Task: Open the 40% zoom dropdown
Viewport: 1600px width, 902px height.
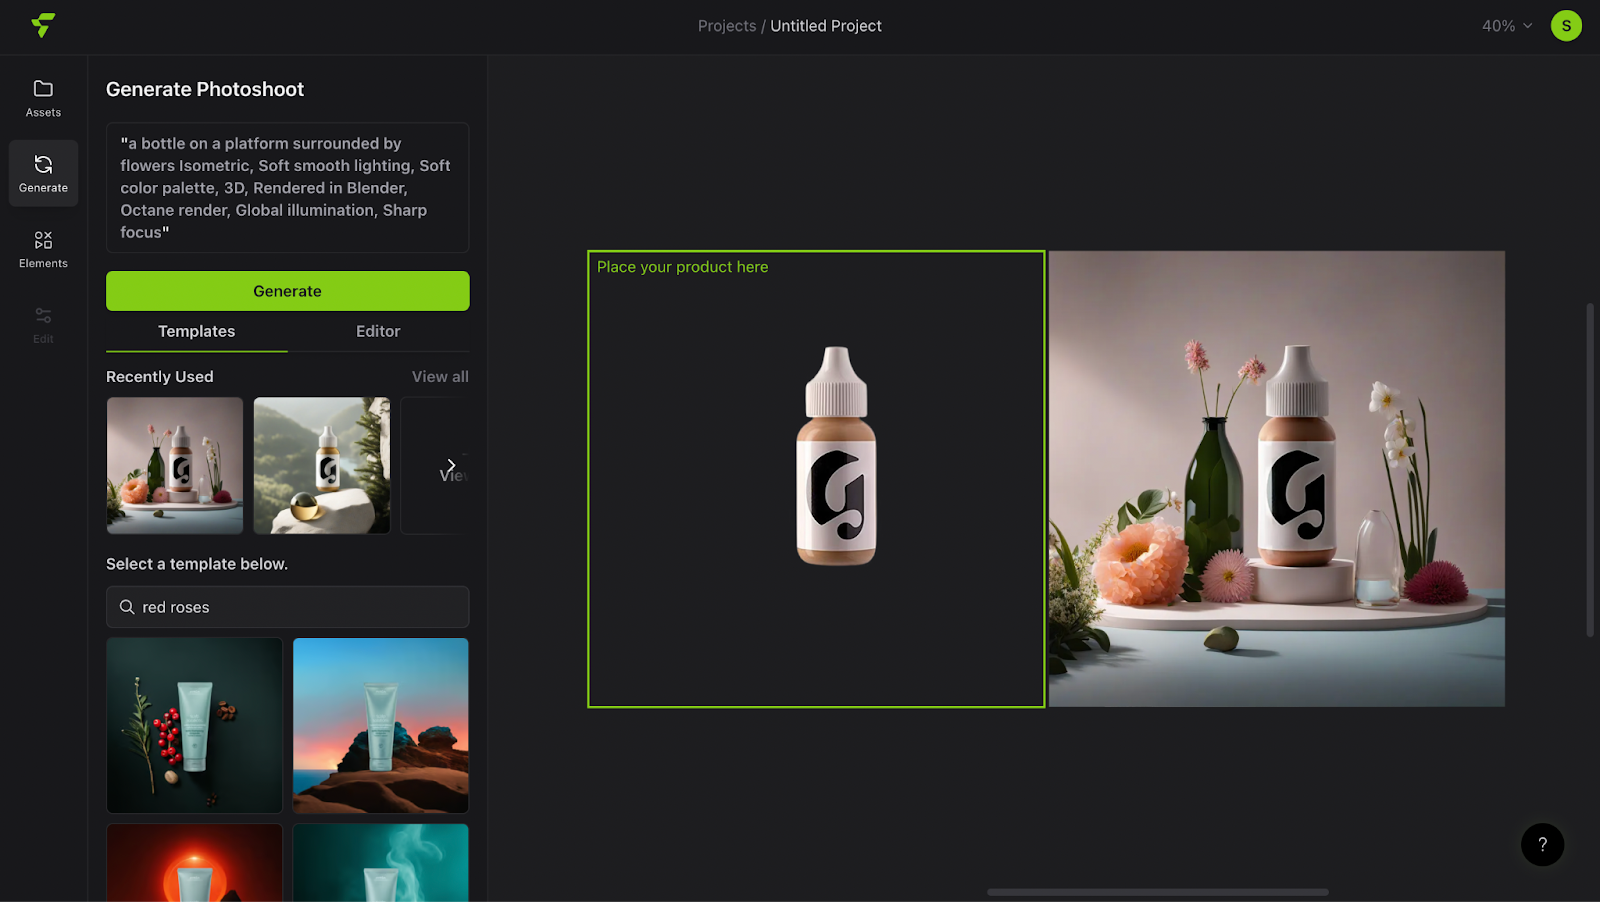Action: click(x=1507, y=26)
